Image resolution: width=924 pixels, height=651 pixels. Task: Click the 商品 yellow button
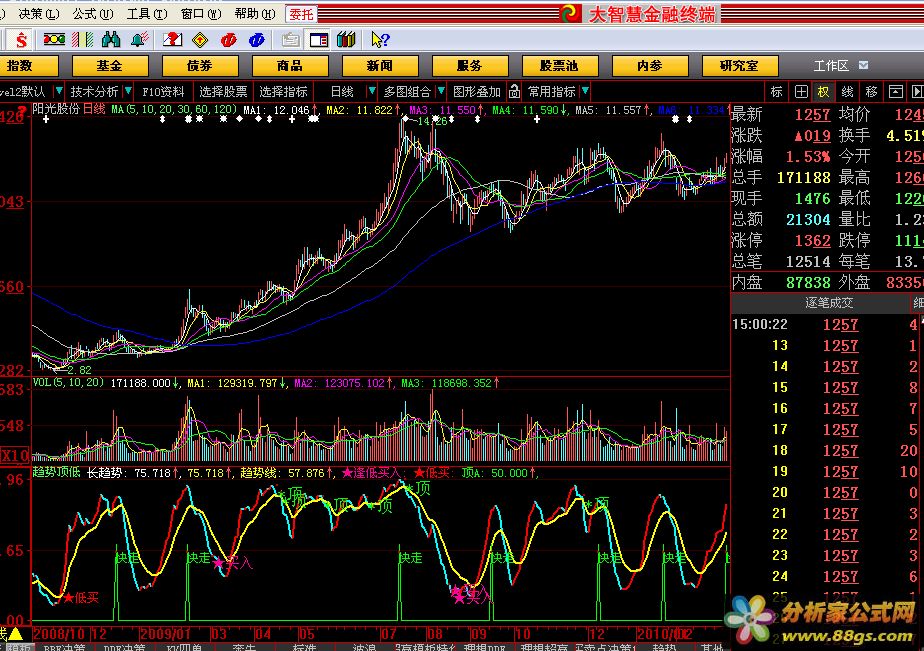[290, 65]
